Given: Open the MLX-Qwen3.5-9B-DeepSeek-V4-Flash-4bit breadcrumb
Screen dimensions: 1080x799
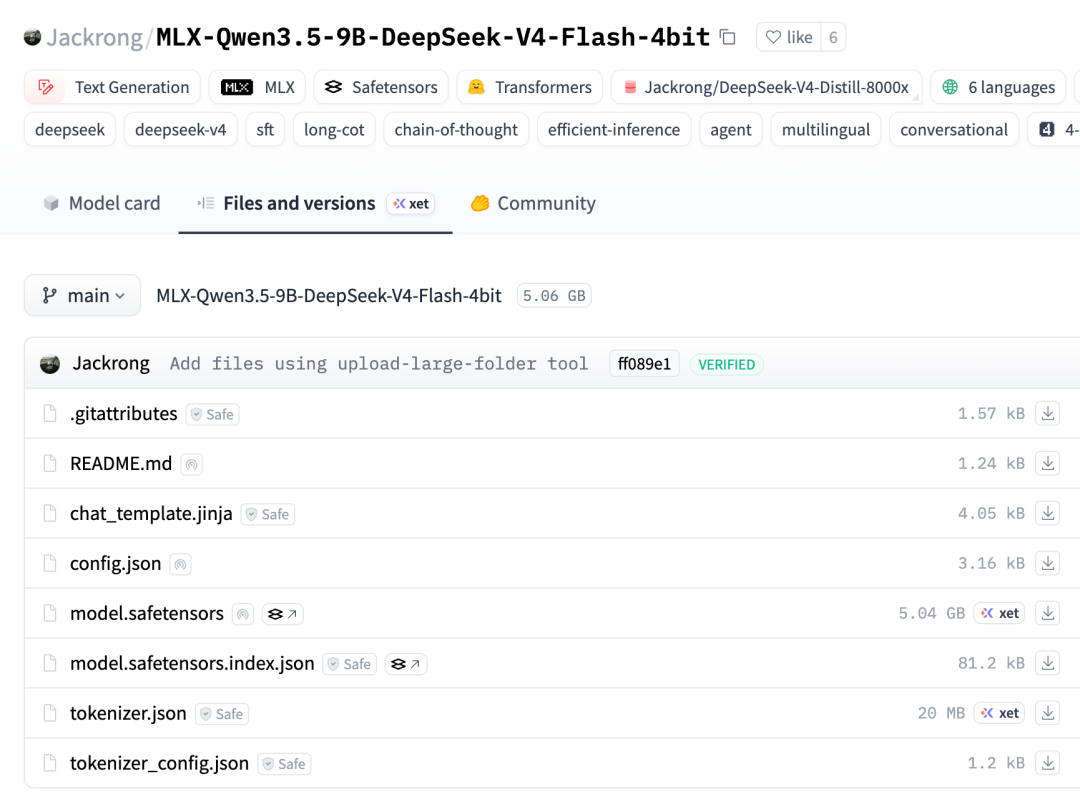Looking at the screenshot, I should point(329,295).
